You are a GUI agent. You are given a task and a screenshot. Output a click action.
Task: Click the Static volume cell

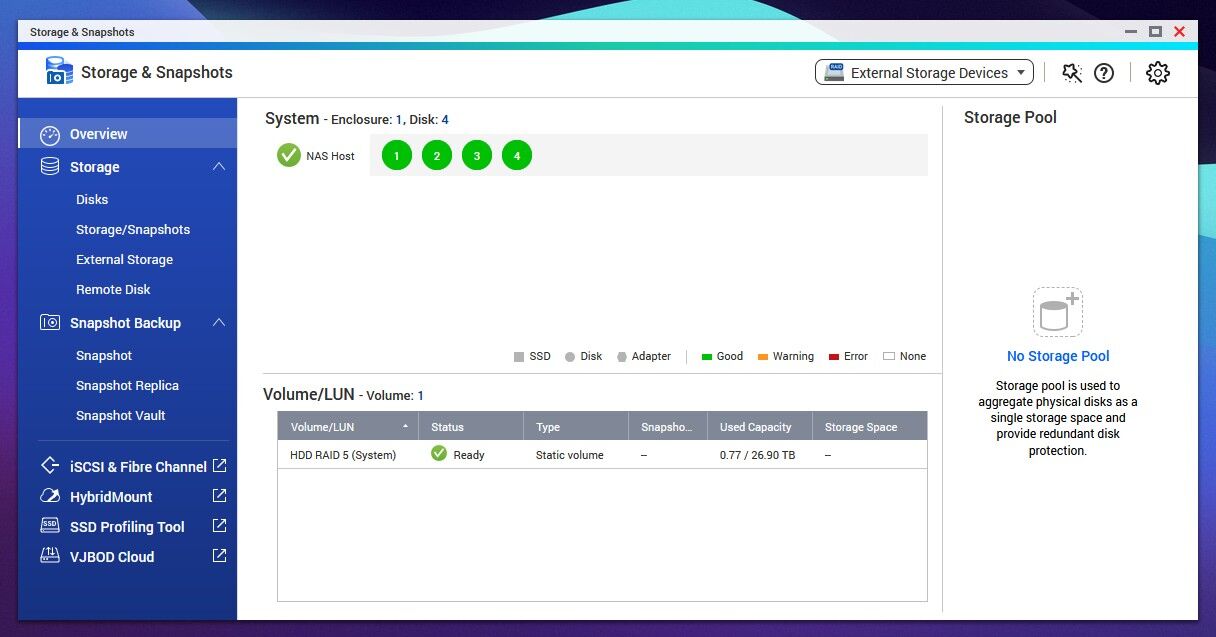coord(570,455)
